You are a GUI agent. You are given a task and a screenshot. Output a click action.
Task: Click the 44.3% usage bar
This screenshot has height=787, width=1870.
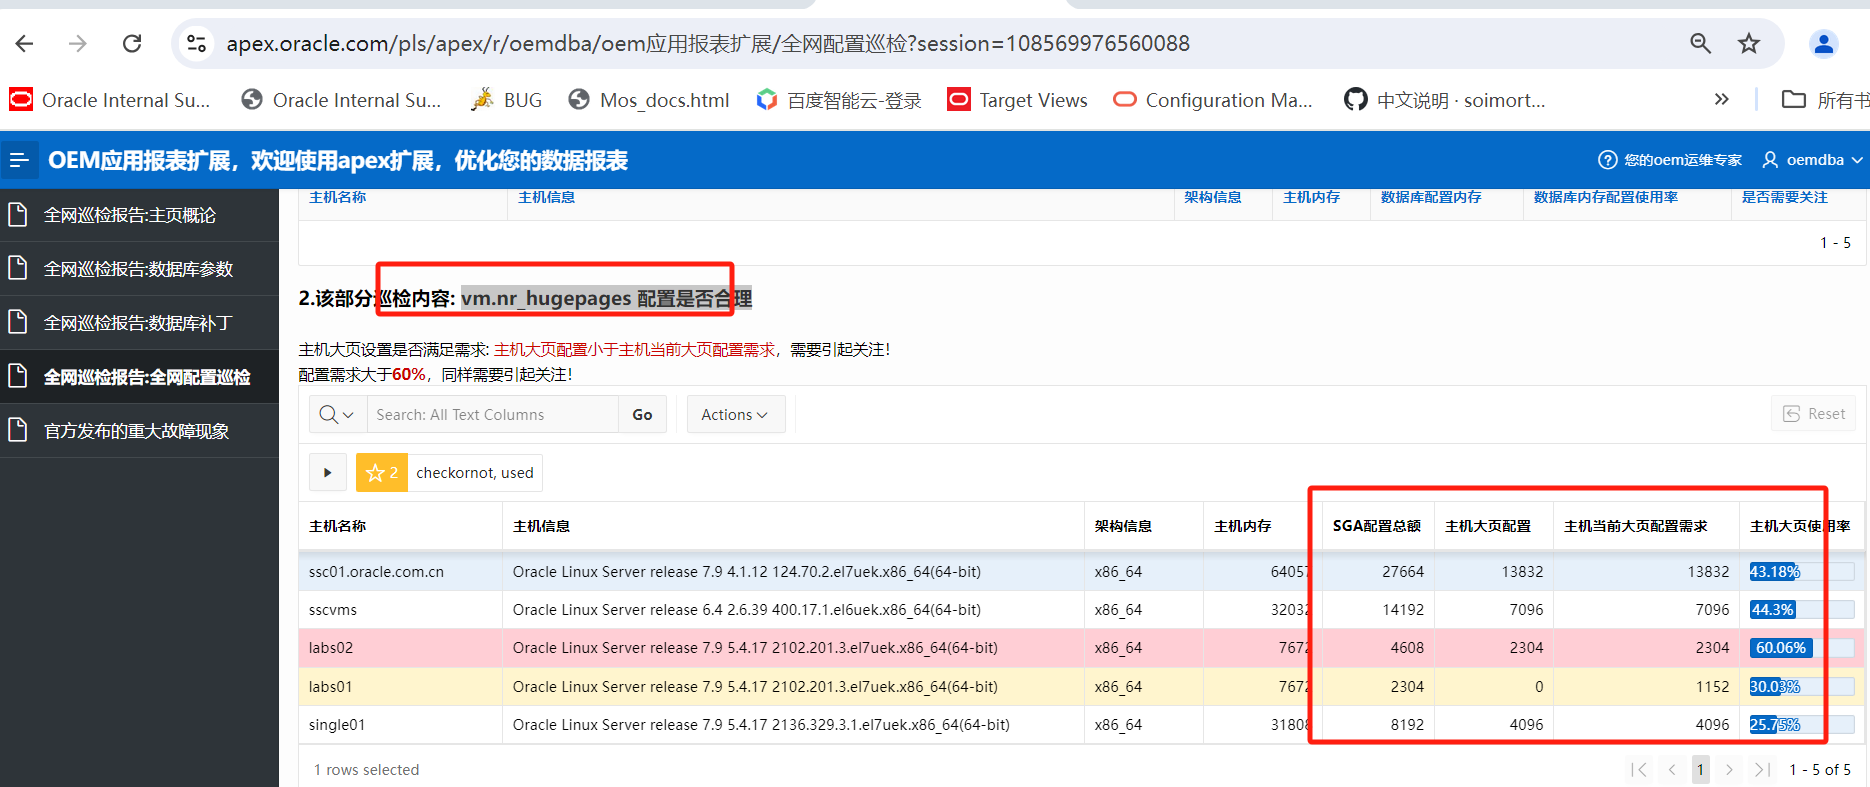(x=1801, y=610)
